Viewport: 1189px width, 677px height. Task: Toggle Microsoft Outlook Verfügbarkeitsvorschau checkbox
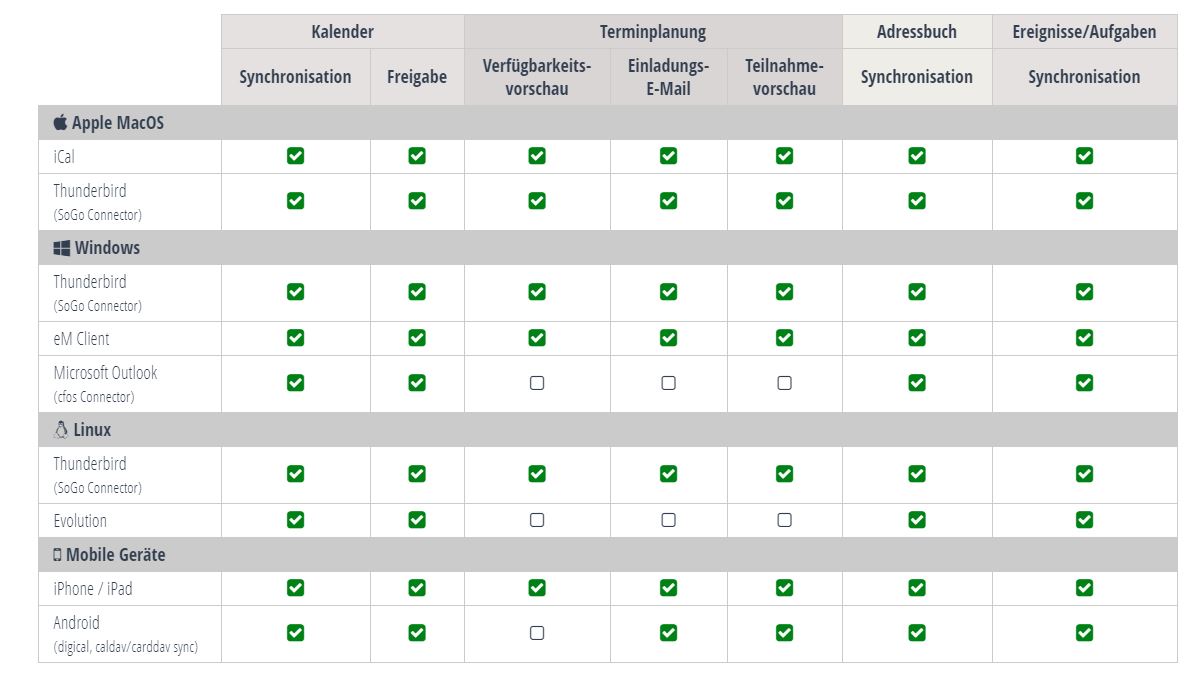[537, 384]
